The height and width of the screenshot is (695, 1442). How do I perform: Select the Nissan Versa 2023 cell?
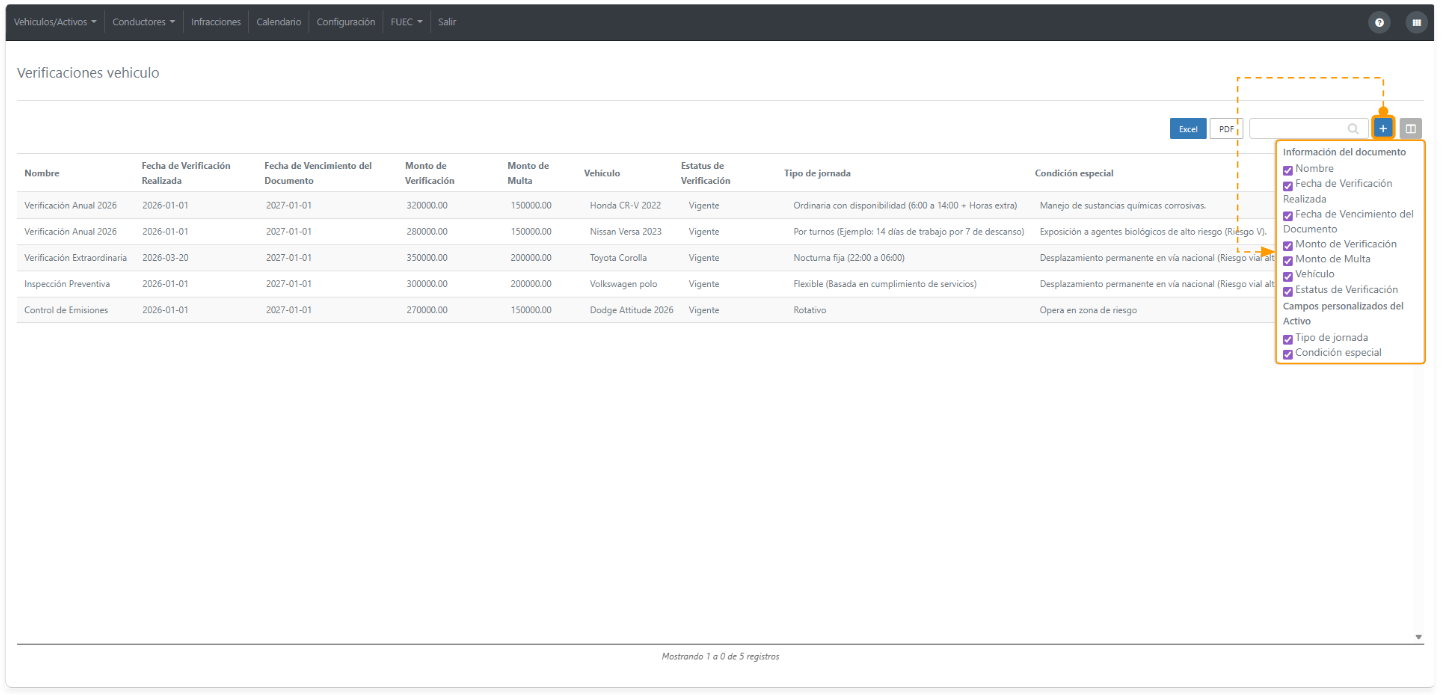(626, 232)
